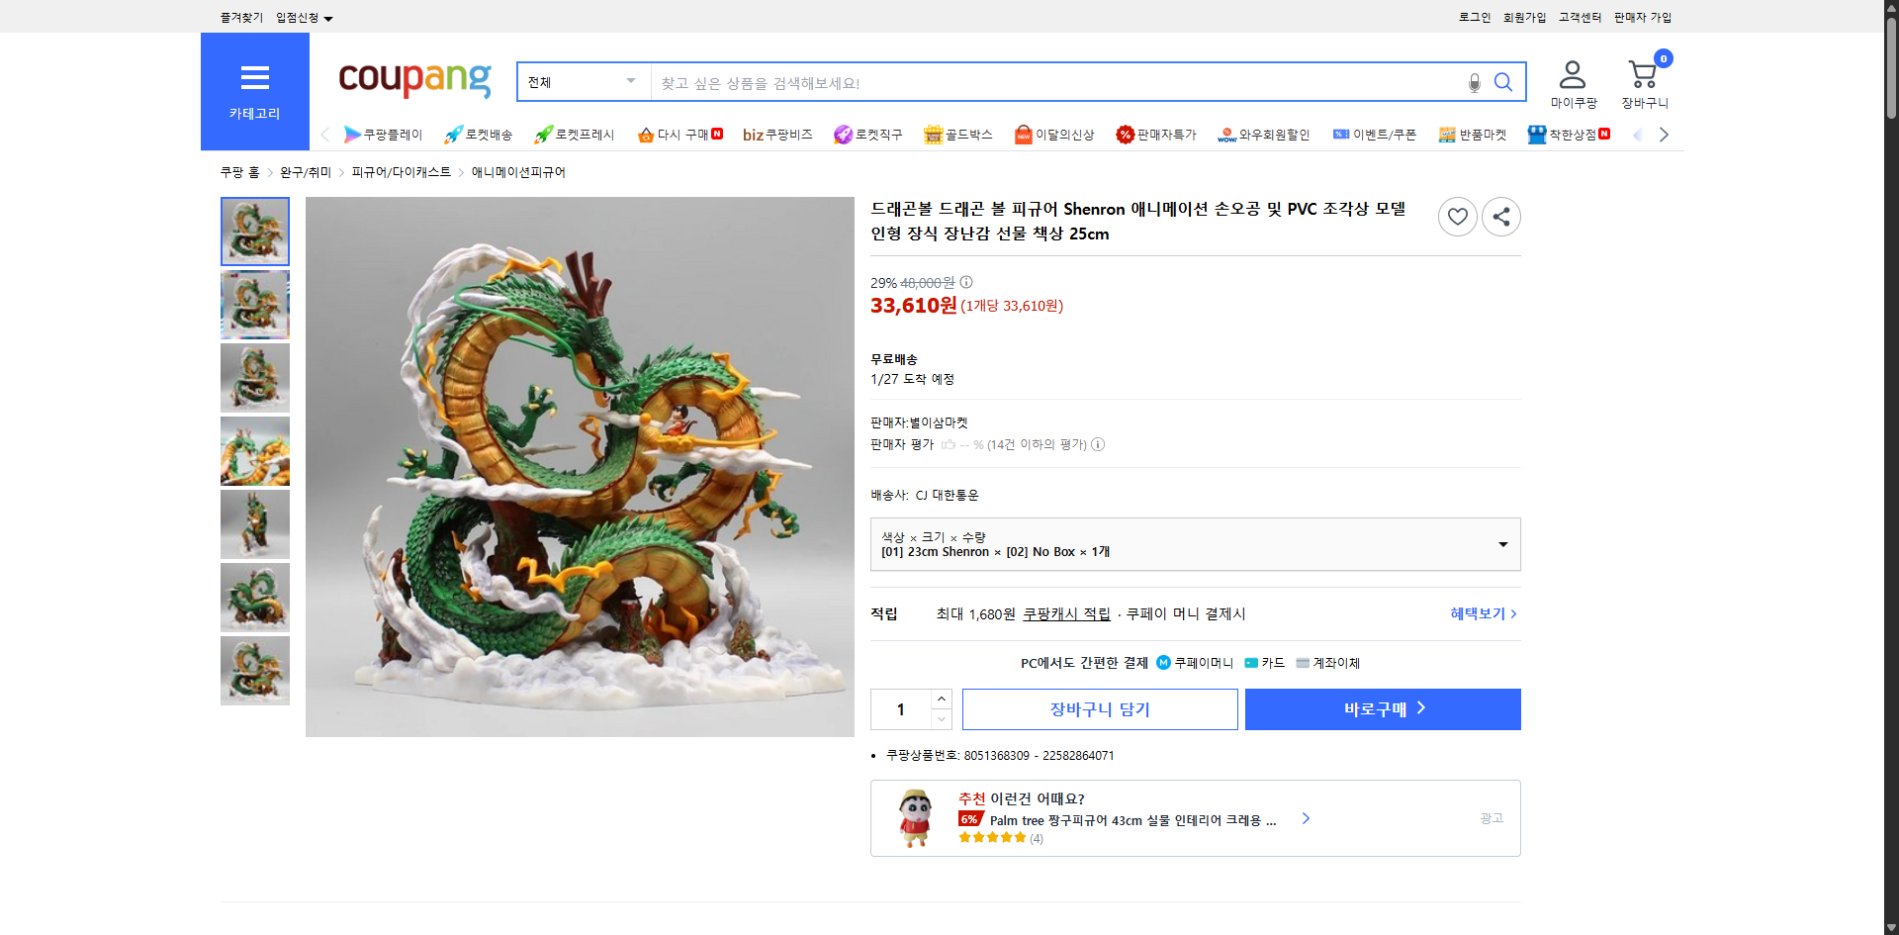Click the 바로구매 purchase button

pos(1381,709)
